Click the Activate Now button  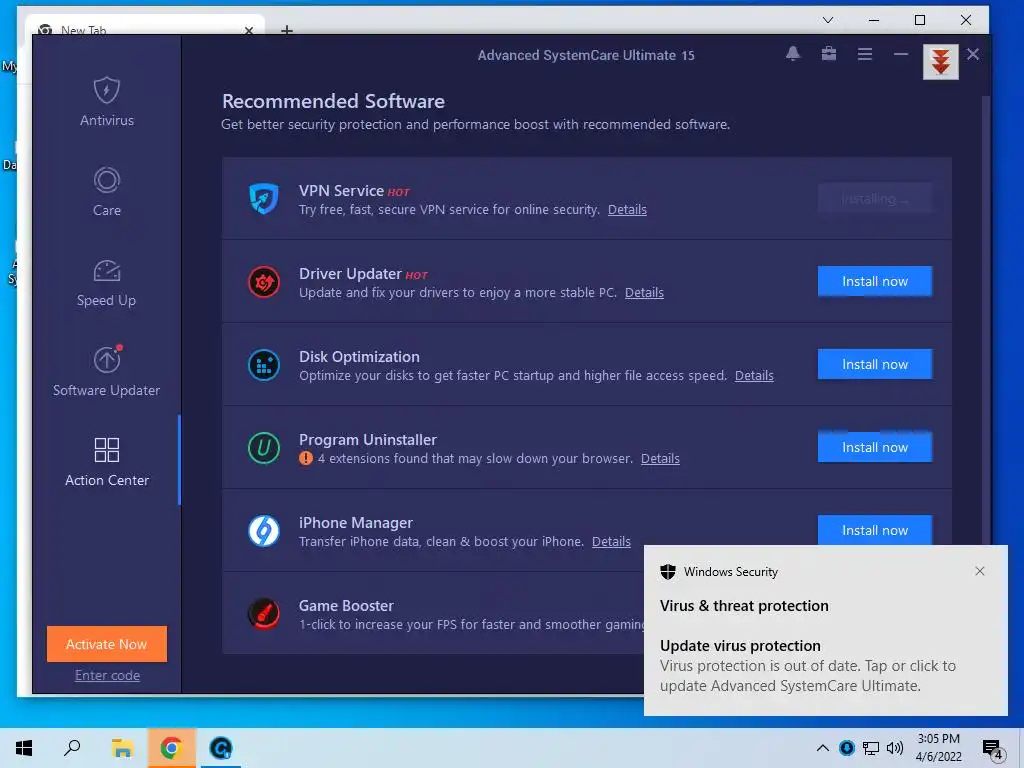(x=106, y=644)
